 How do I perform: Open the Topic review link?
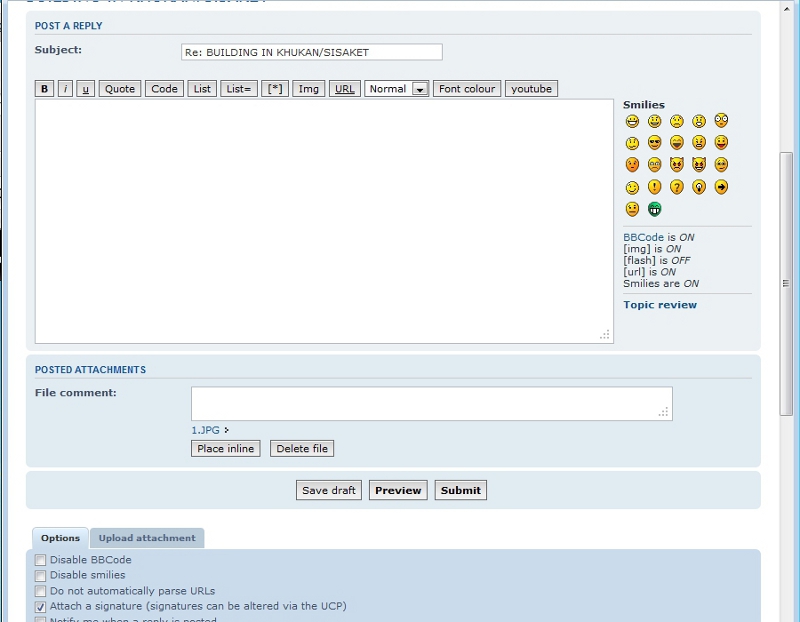[x=660, y=305]
